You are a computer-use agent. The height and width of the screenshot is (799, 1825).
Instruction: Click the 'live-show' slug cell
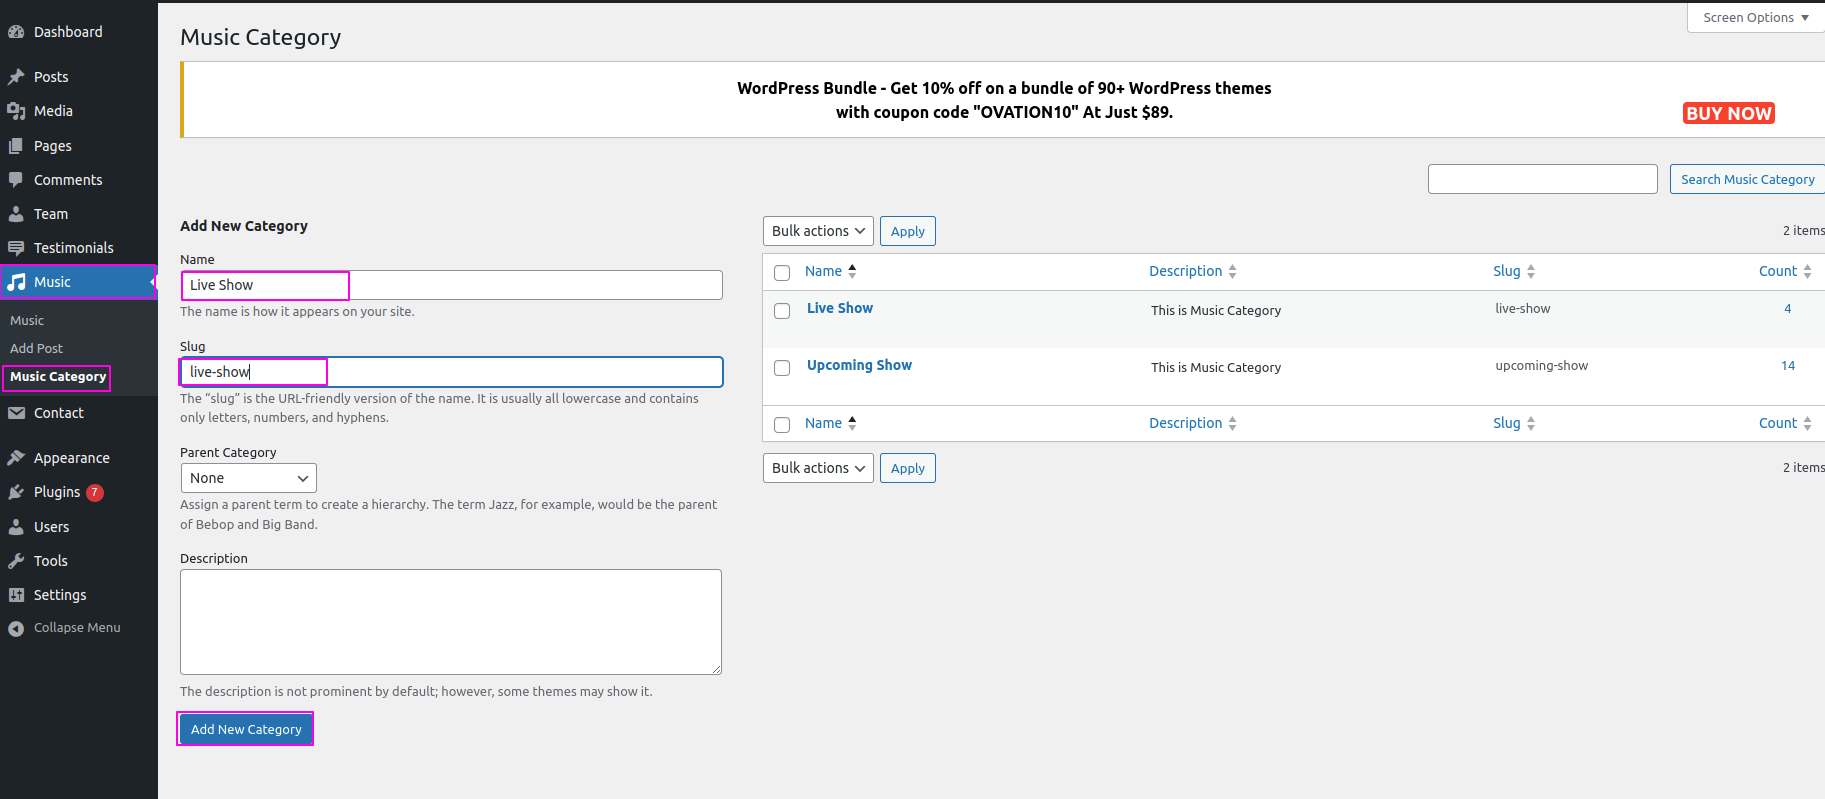1523,308
